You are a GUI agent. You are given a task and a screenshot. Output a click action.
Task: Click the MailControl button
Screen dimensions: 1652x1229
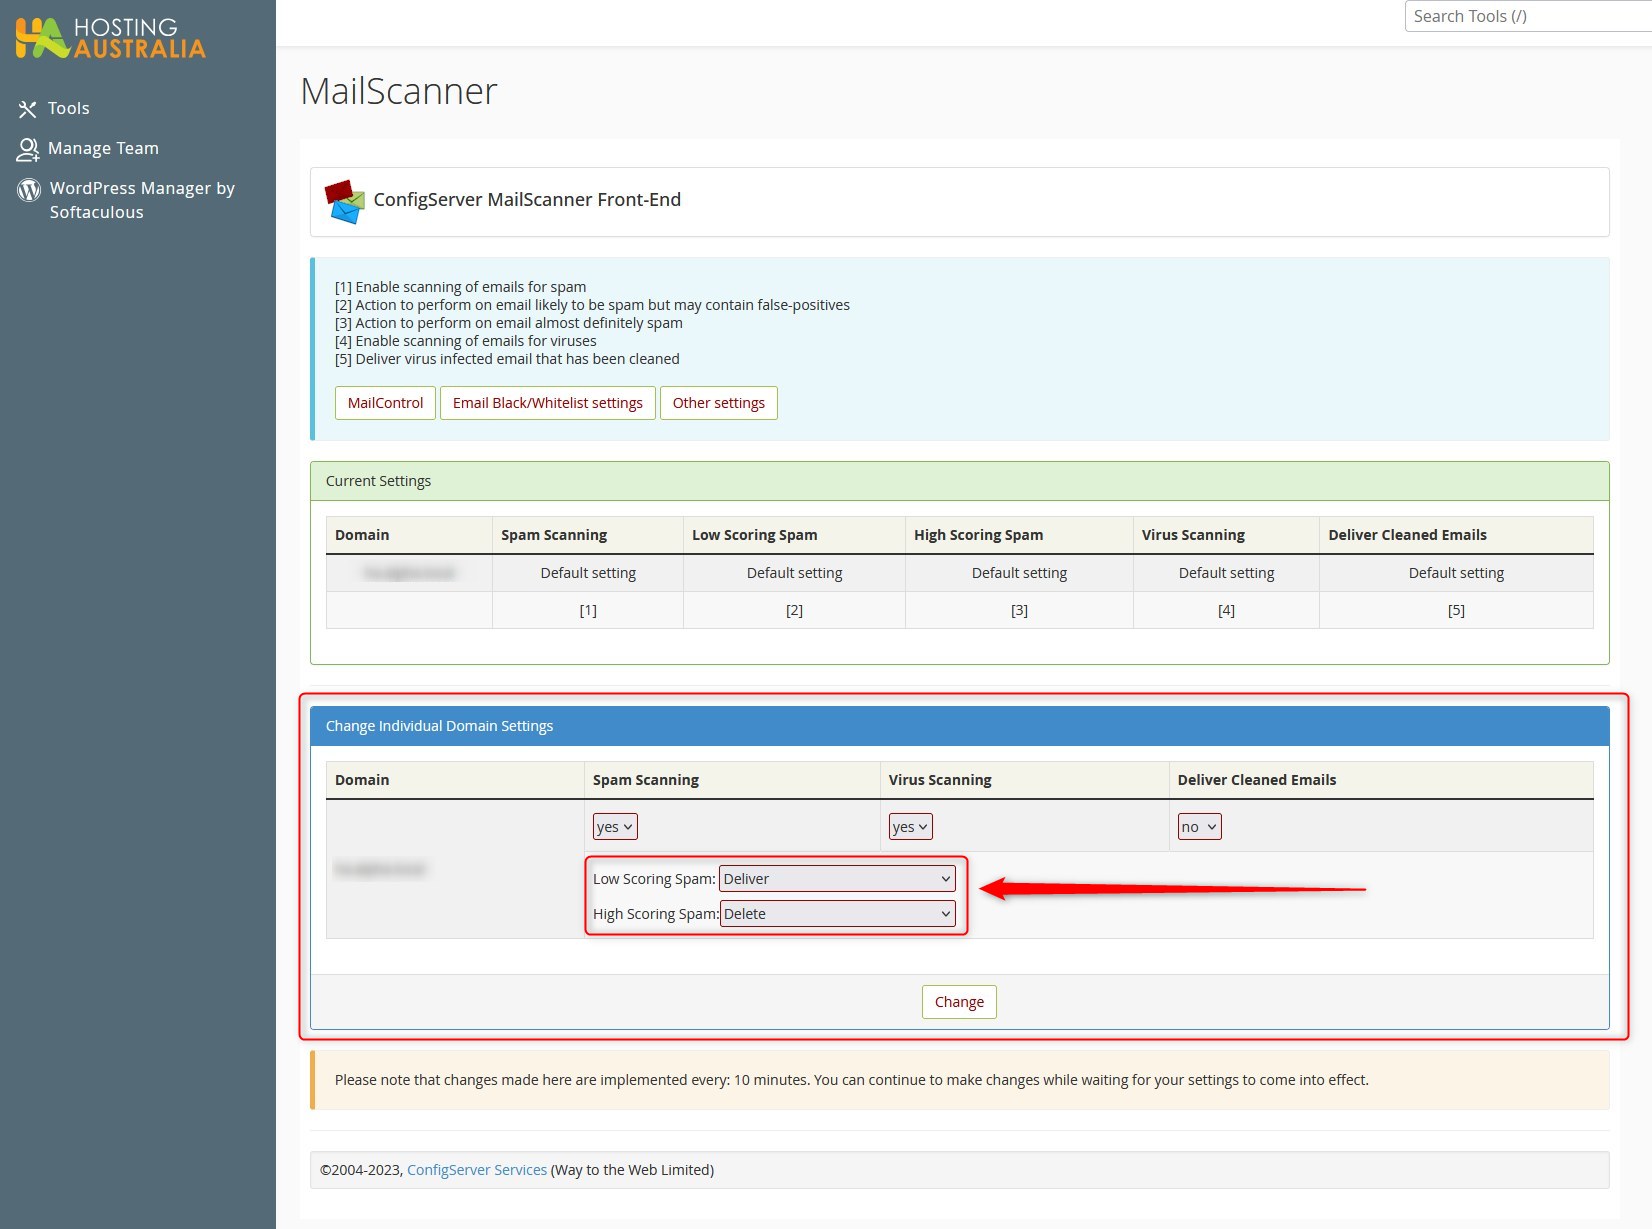pos(385,403)
